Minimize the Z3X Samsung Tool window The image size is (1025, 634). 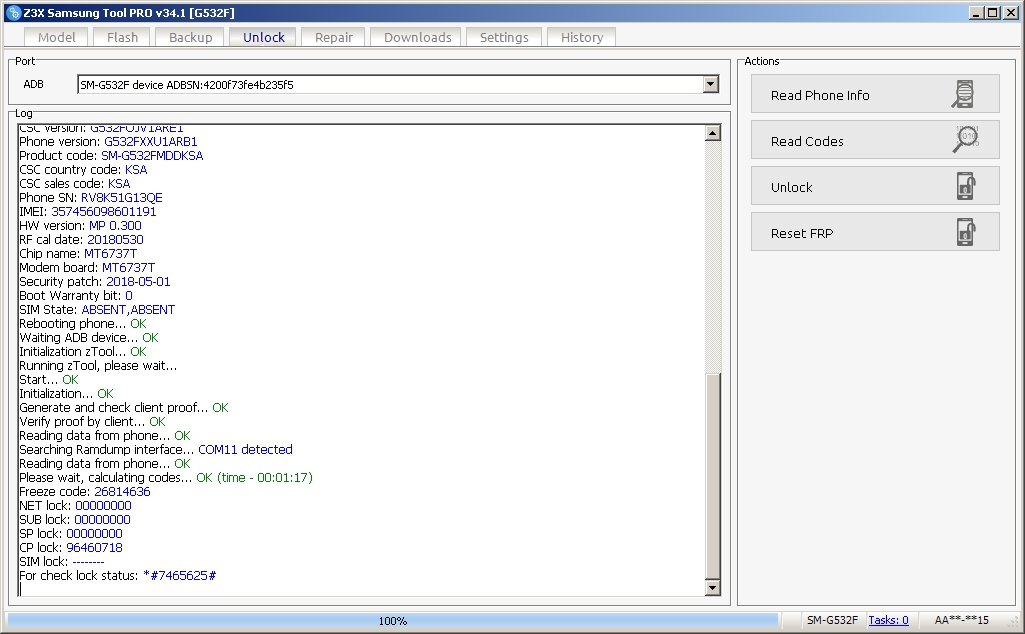976,12
